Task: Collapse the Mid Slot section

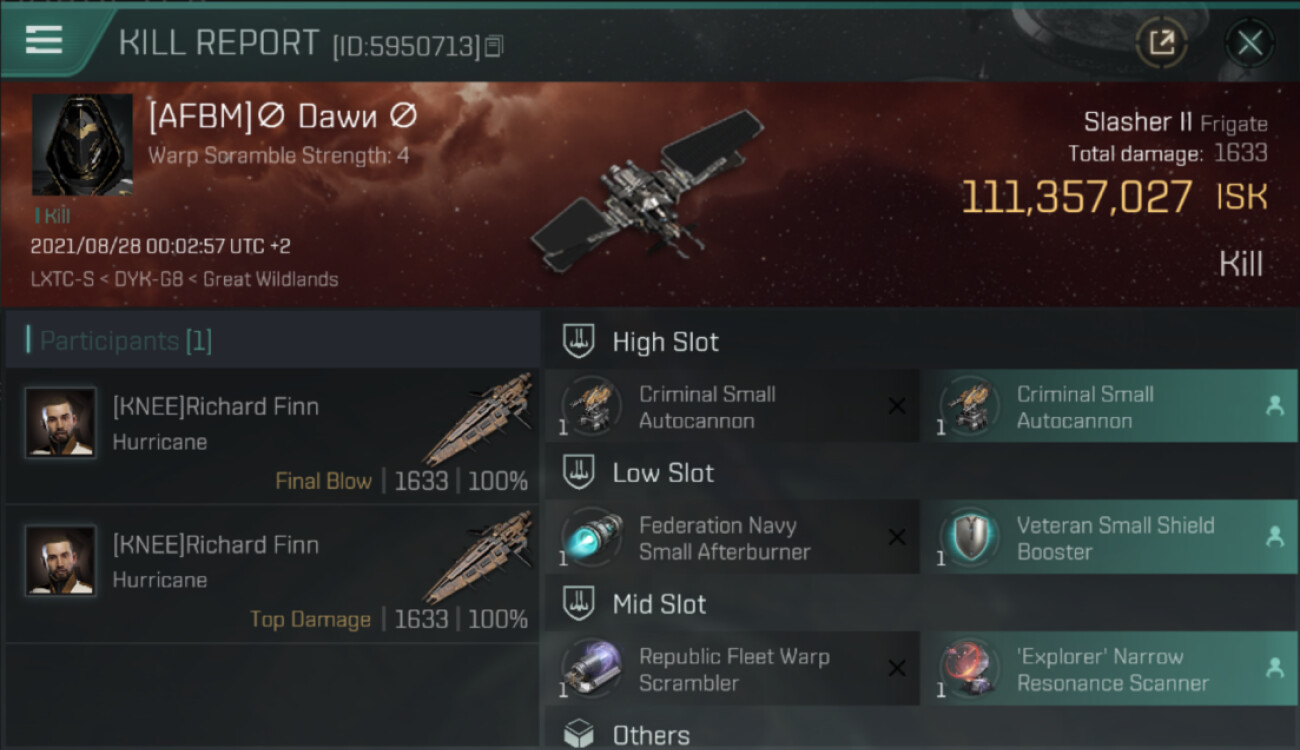Action: coord(579,603)
